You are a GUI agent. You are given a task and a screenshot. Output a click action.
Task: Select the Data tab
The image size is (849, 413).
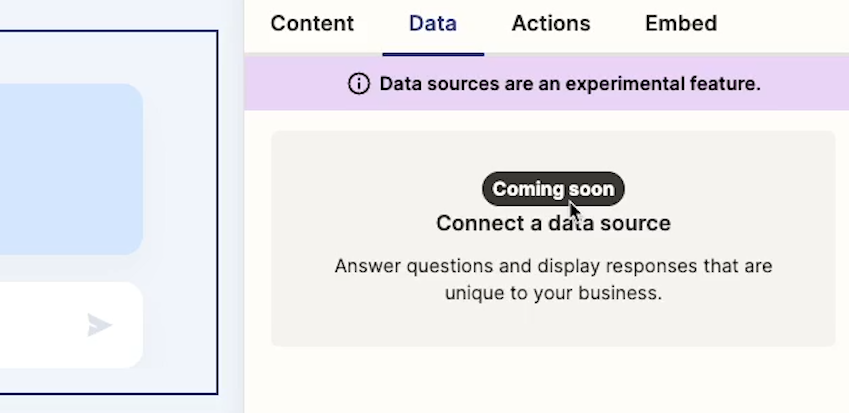[433, 23]
